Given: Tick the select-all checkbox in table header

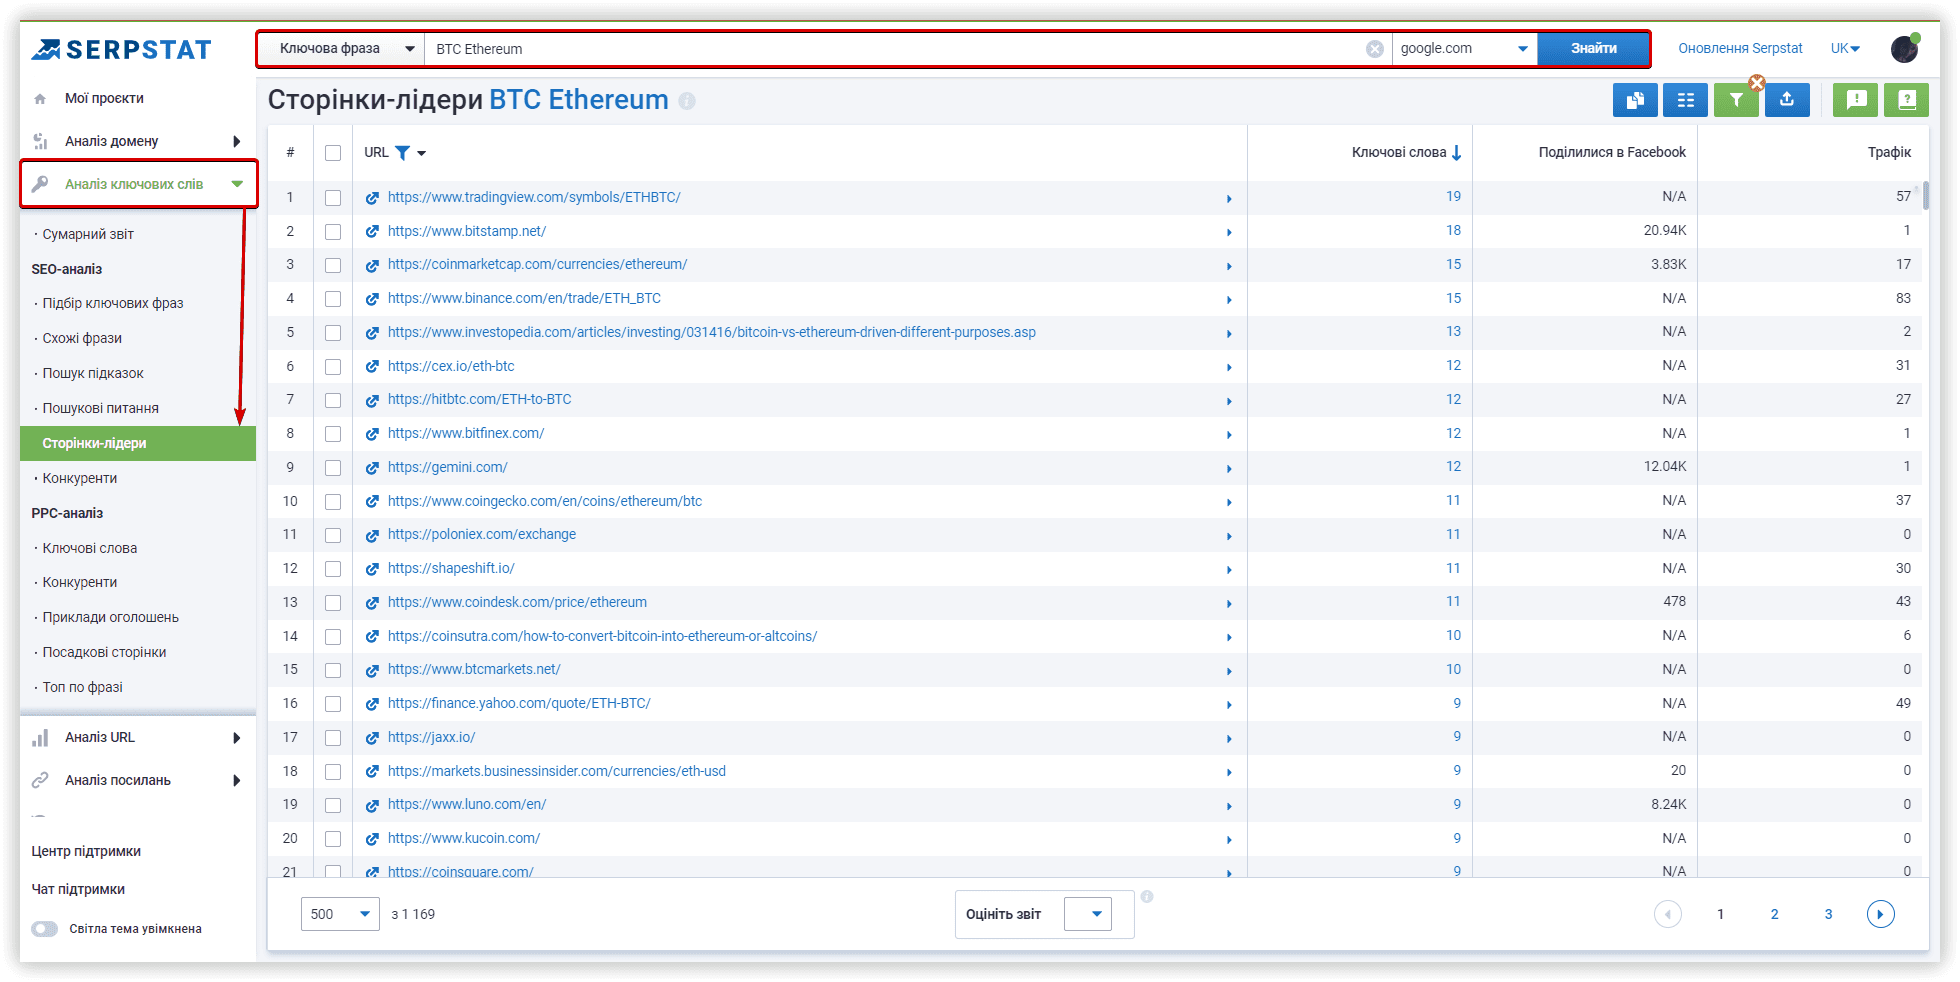Looking at the screenshot, I should [333, 153].
